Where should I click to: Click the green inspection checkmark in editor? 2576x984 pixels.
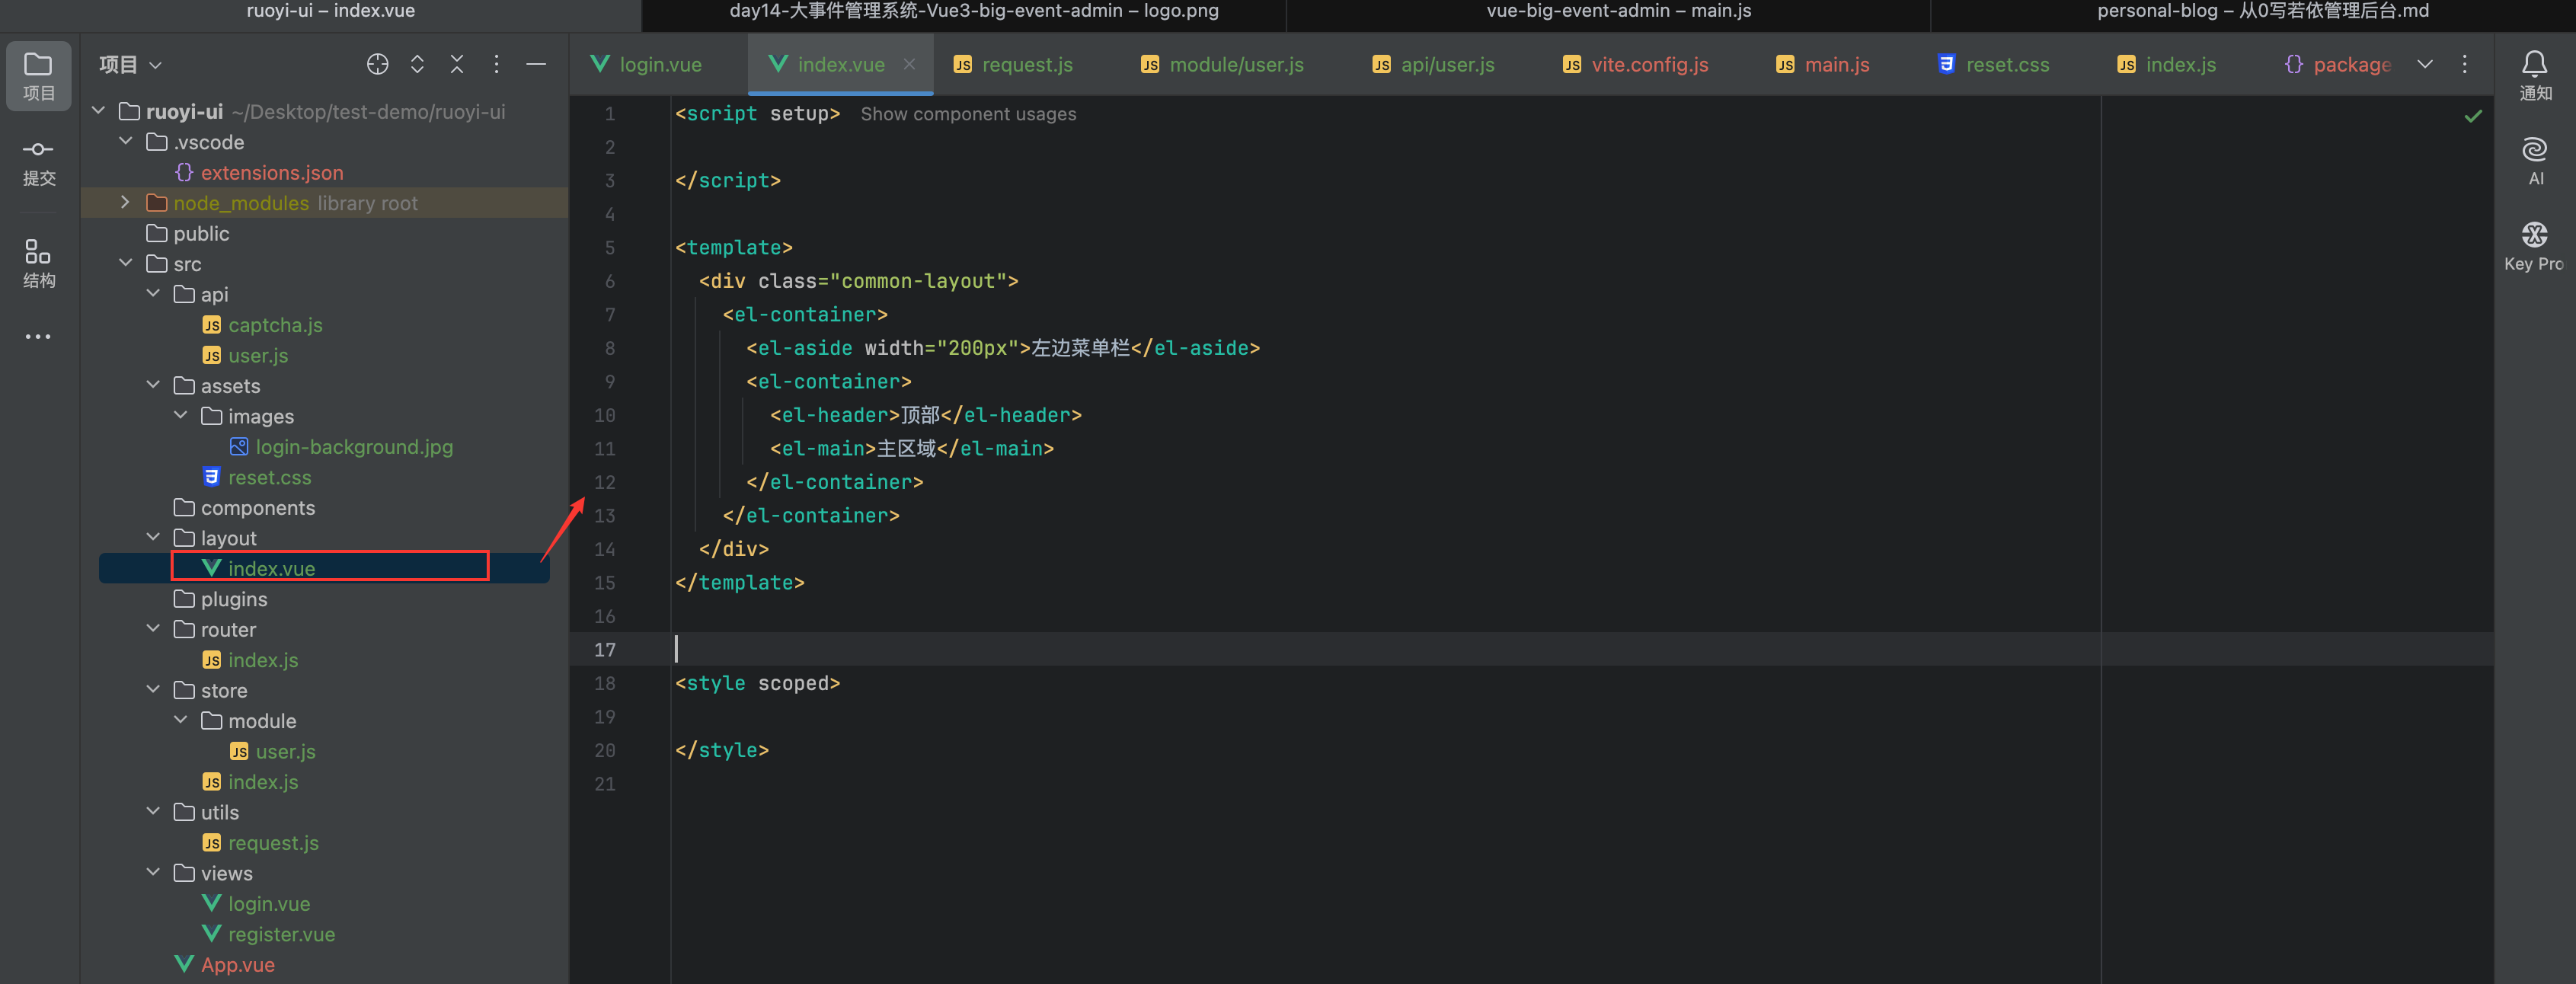tap(2473, 116)
